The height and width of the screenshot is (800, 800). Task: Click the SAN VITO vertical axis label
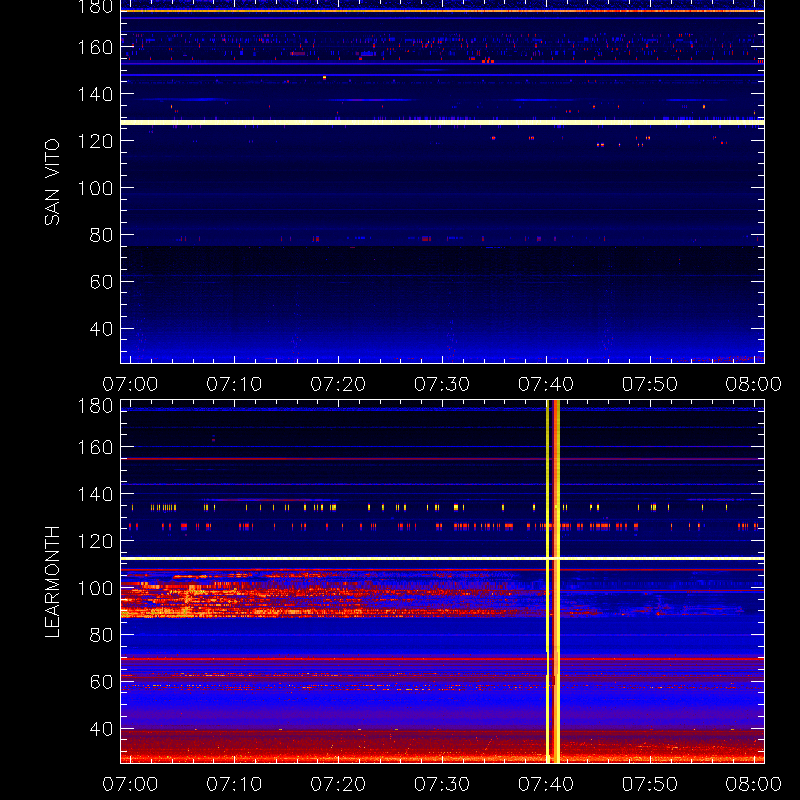click(52, 182)
